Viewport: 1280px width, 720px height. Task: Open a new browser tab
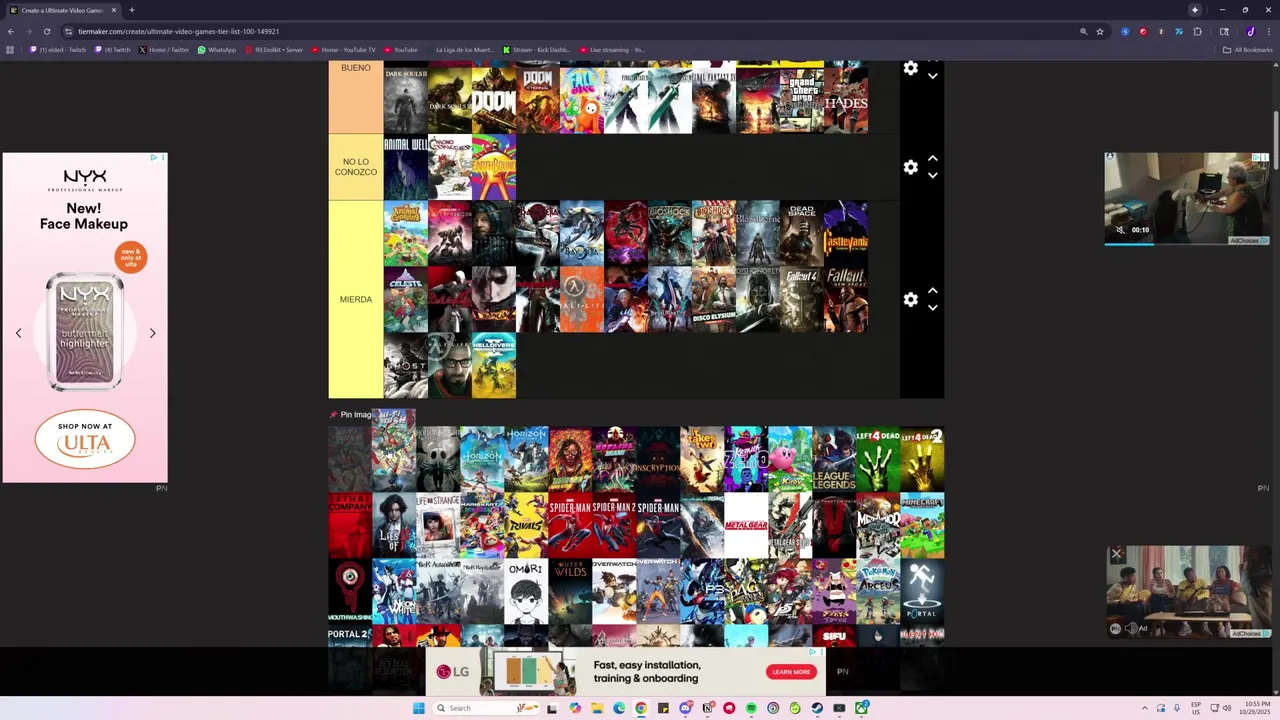(x=131, y=10)
